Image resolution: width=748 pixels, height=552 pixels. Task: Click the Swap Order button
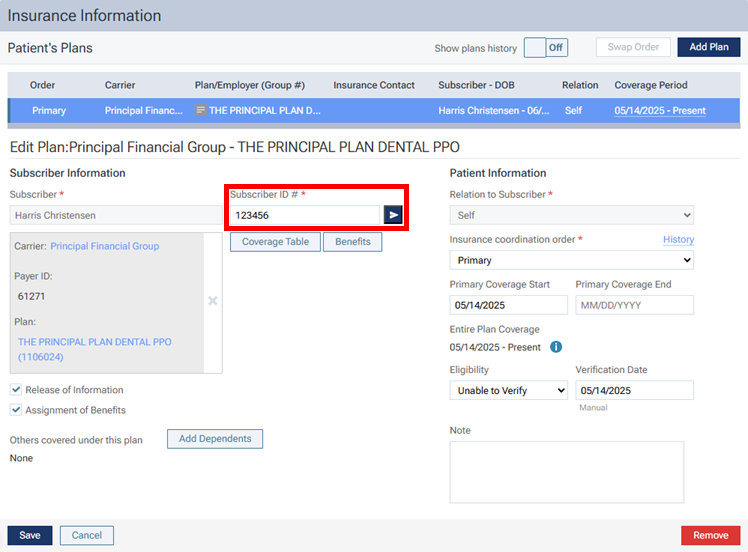click(x=633, y=47)
